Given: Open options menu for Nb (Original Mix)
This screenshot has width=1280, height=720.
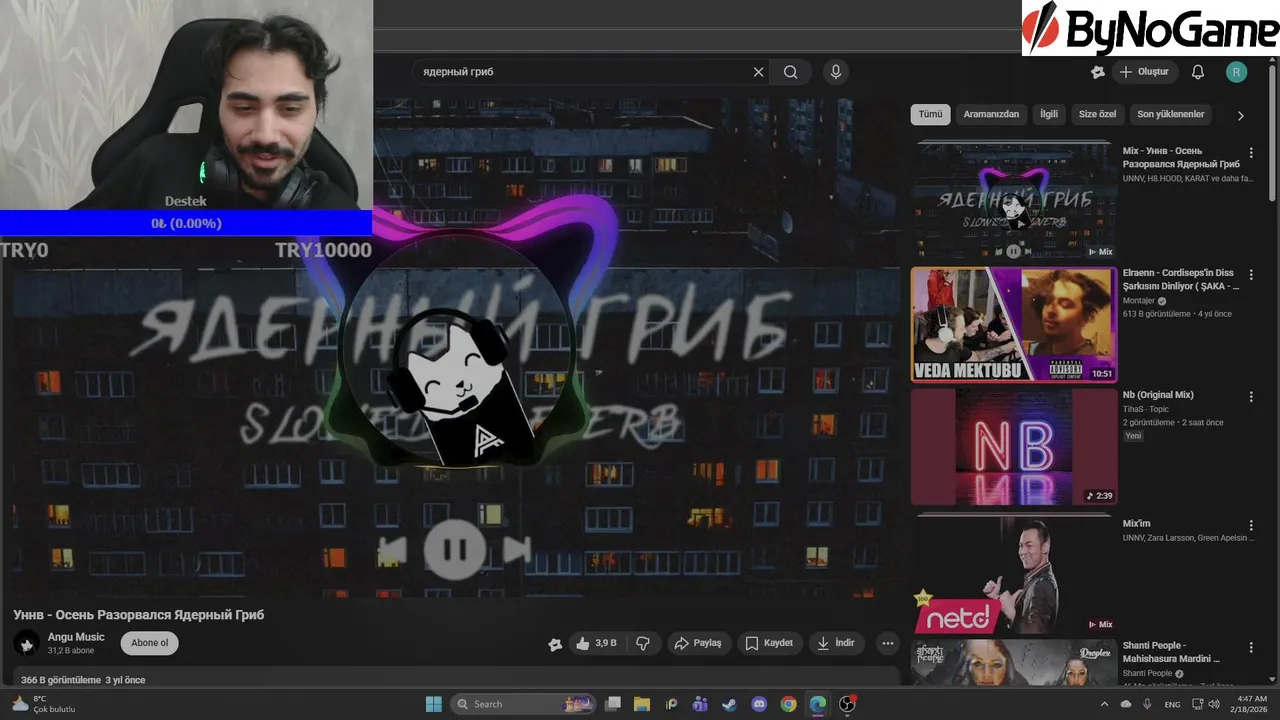Looking at the screenshot, I should point(1251,396).
